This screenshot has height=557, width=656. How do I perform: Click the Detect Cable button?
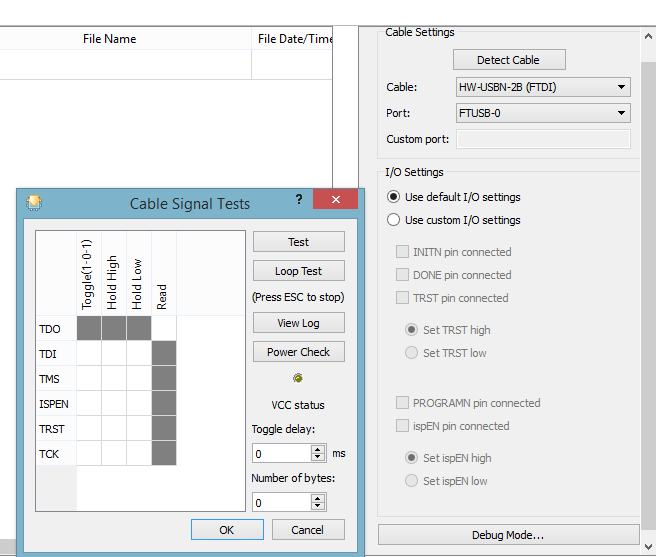(x=509, y=60)
